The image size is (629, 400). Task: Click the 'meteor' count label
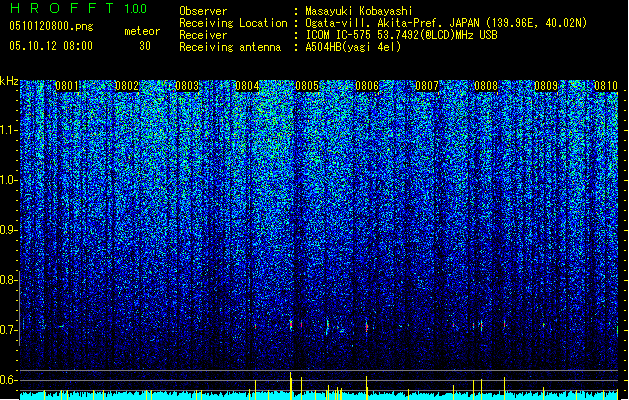pyautogui.click(x=142, y=31)
